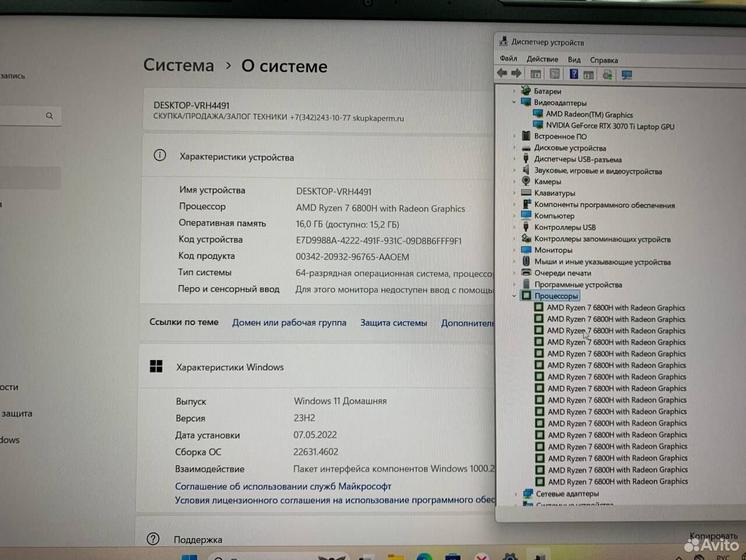Viewport: 746px width, 560px height.
Task: Click the Защита системы link
Action: [x=394, y=323]
